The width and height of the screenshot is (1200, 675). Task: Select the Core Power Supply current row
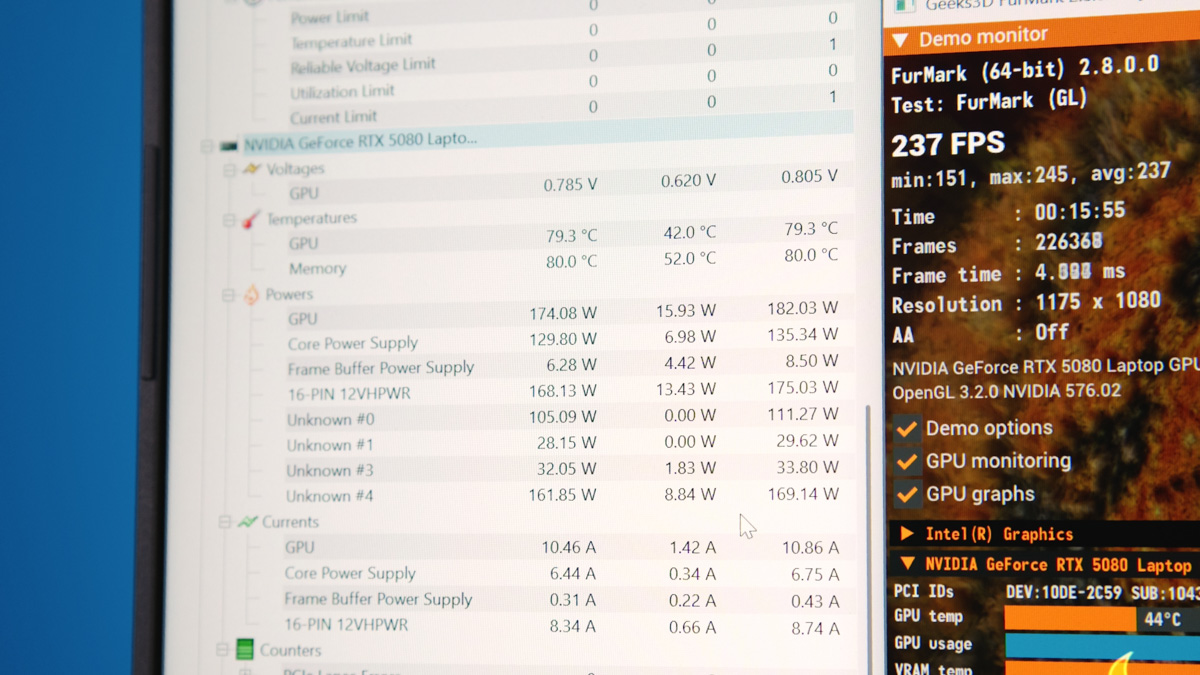(560, 574)
